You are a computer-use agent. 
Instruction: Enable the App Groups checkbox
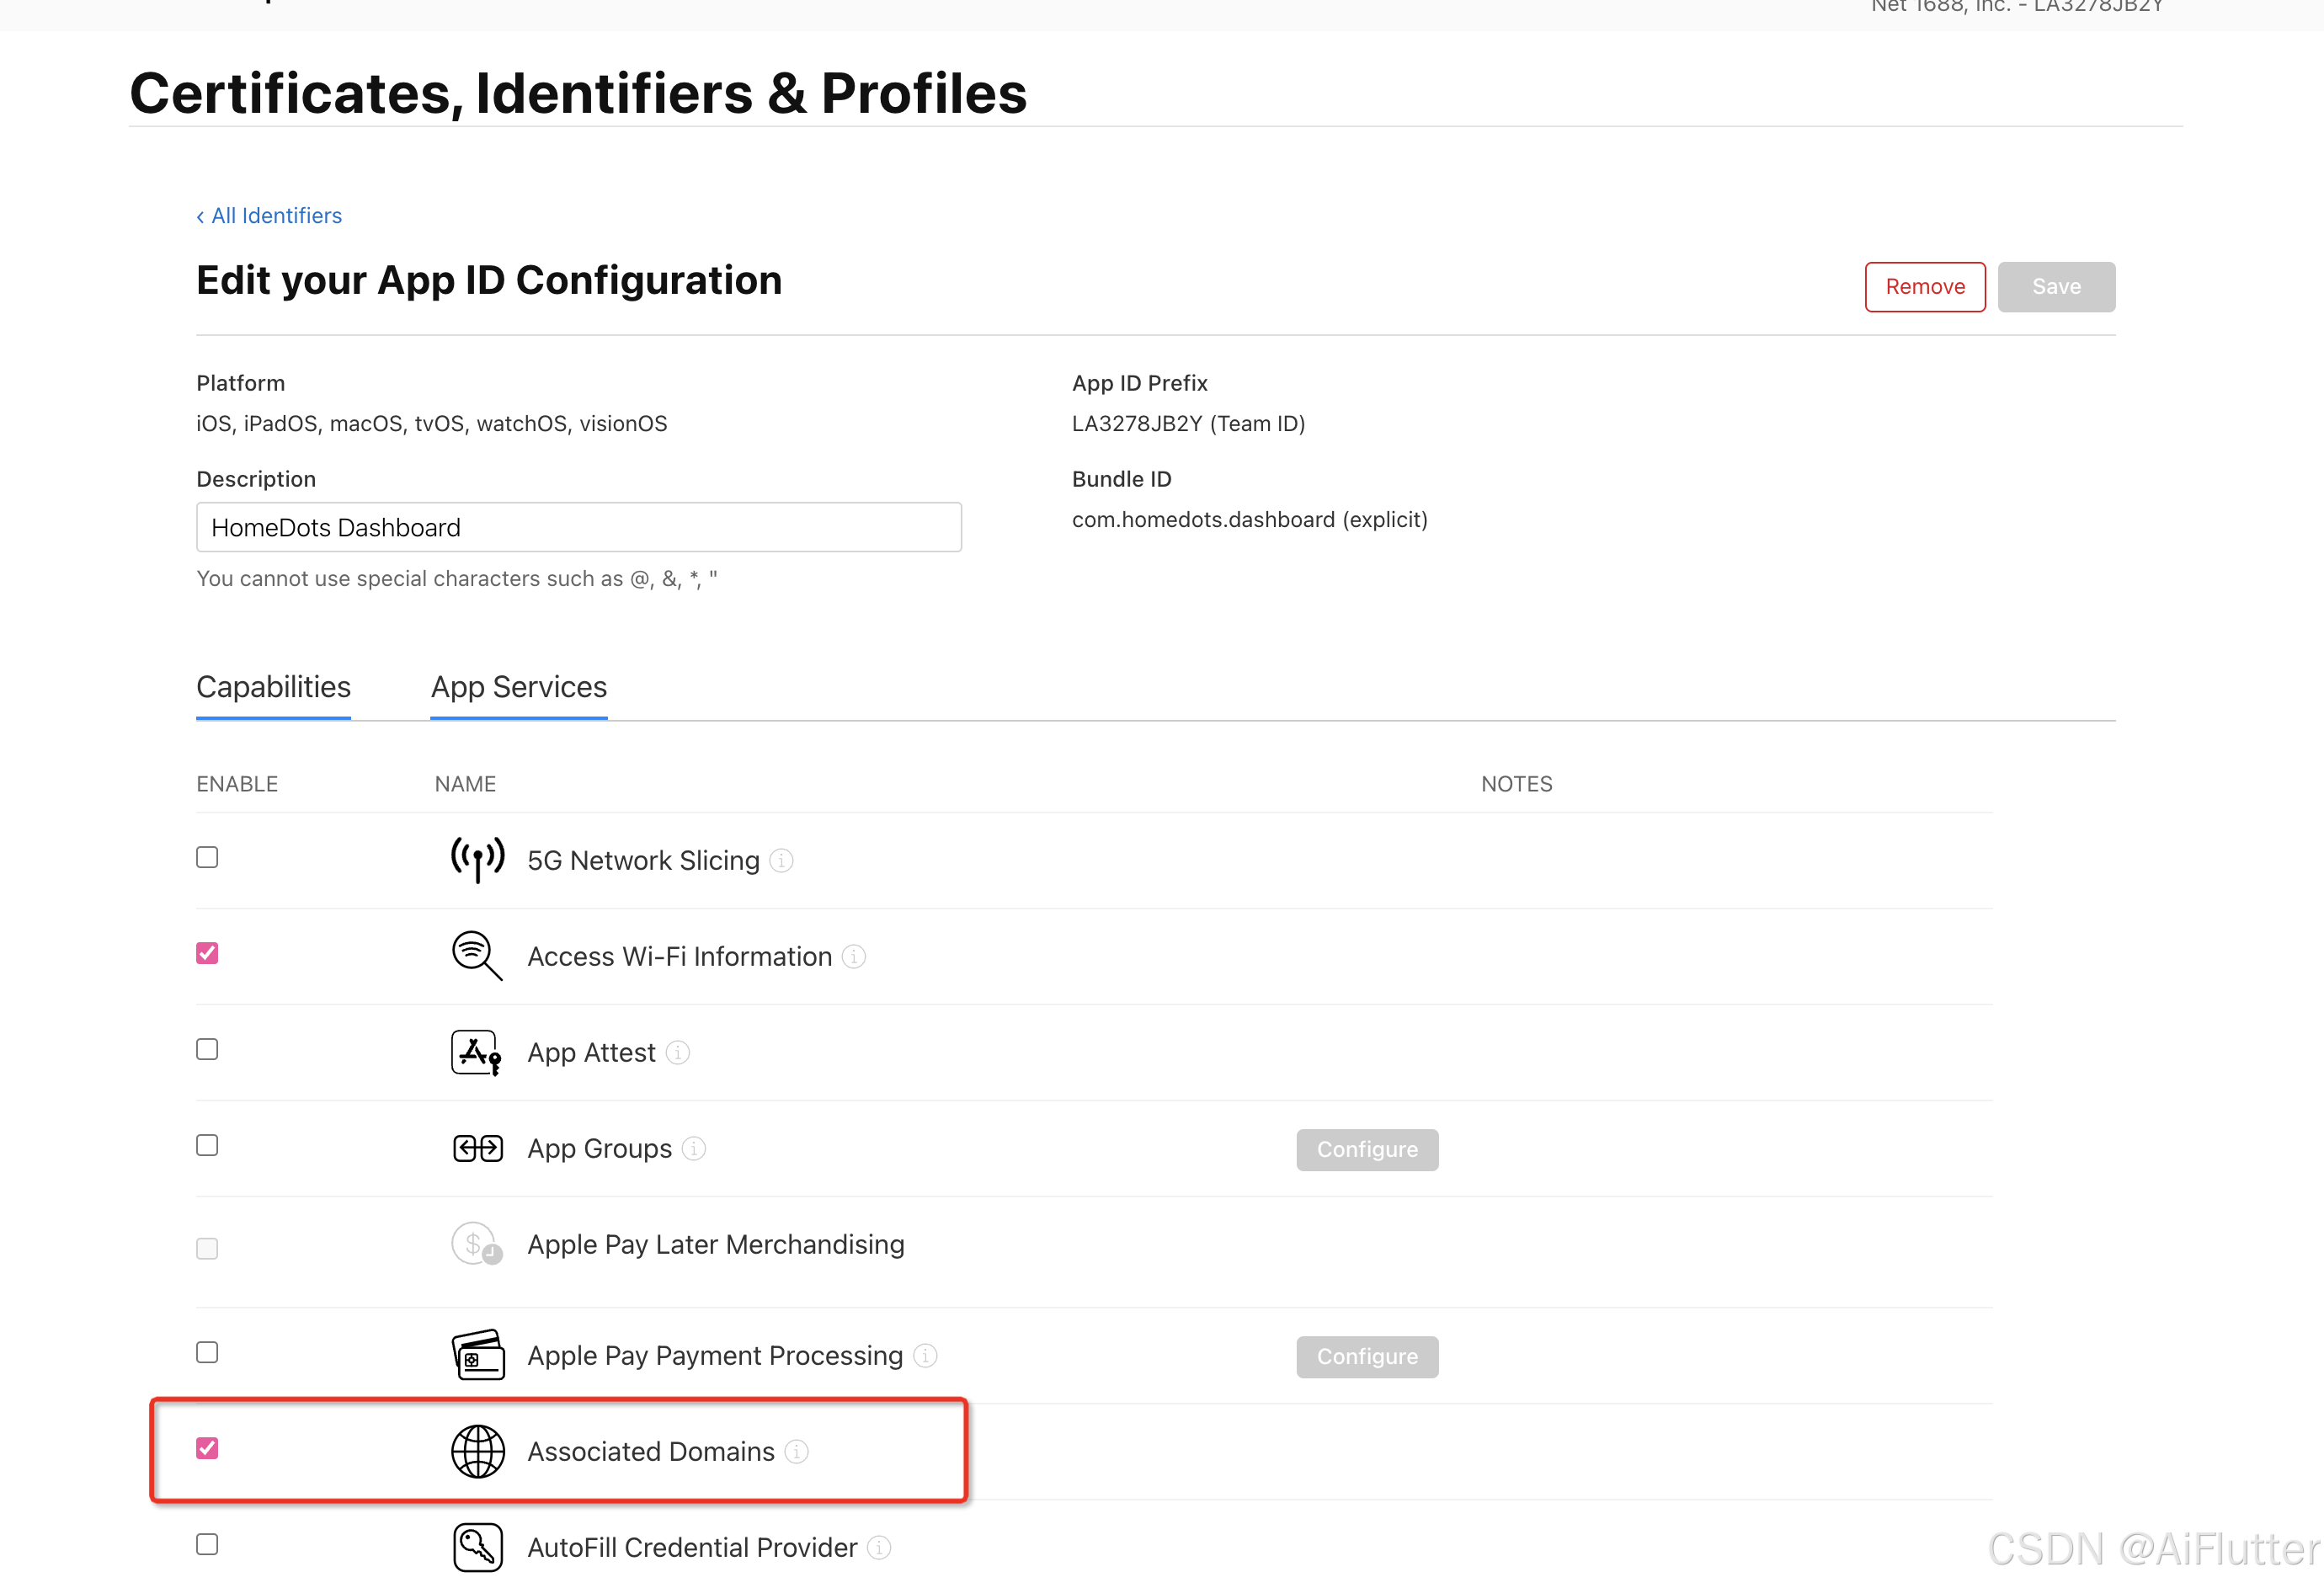point(207,1145)
